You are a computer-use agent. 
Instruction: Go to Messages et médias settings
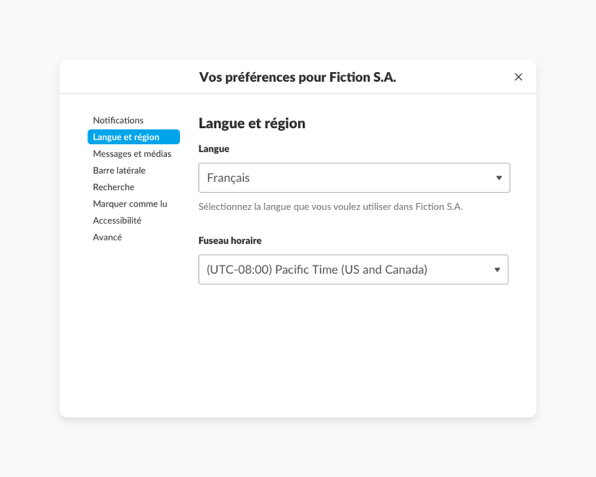click(133, 154)
